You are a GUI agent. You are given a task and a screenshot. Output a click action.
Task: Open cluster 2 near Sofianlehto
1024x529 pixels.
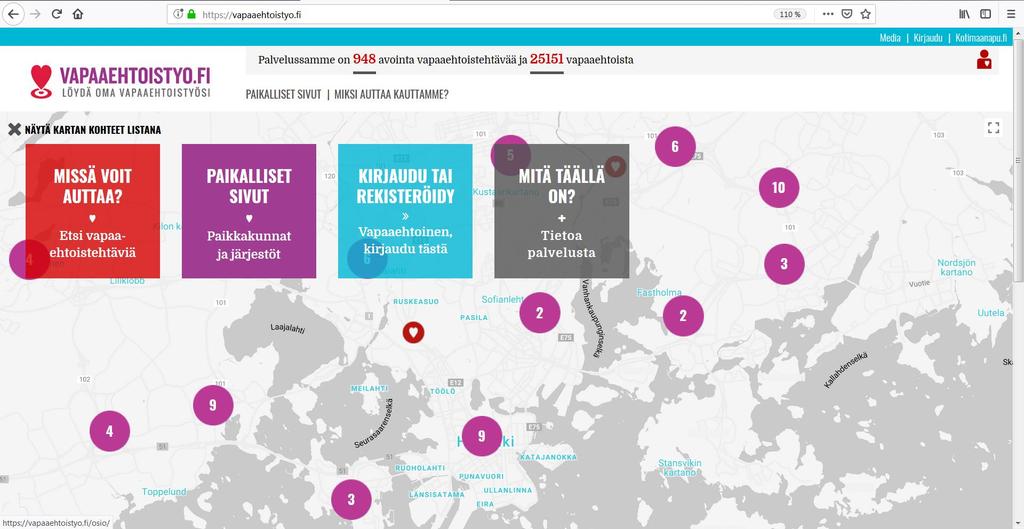tap(539, 313)
